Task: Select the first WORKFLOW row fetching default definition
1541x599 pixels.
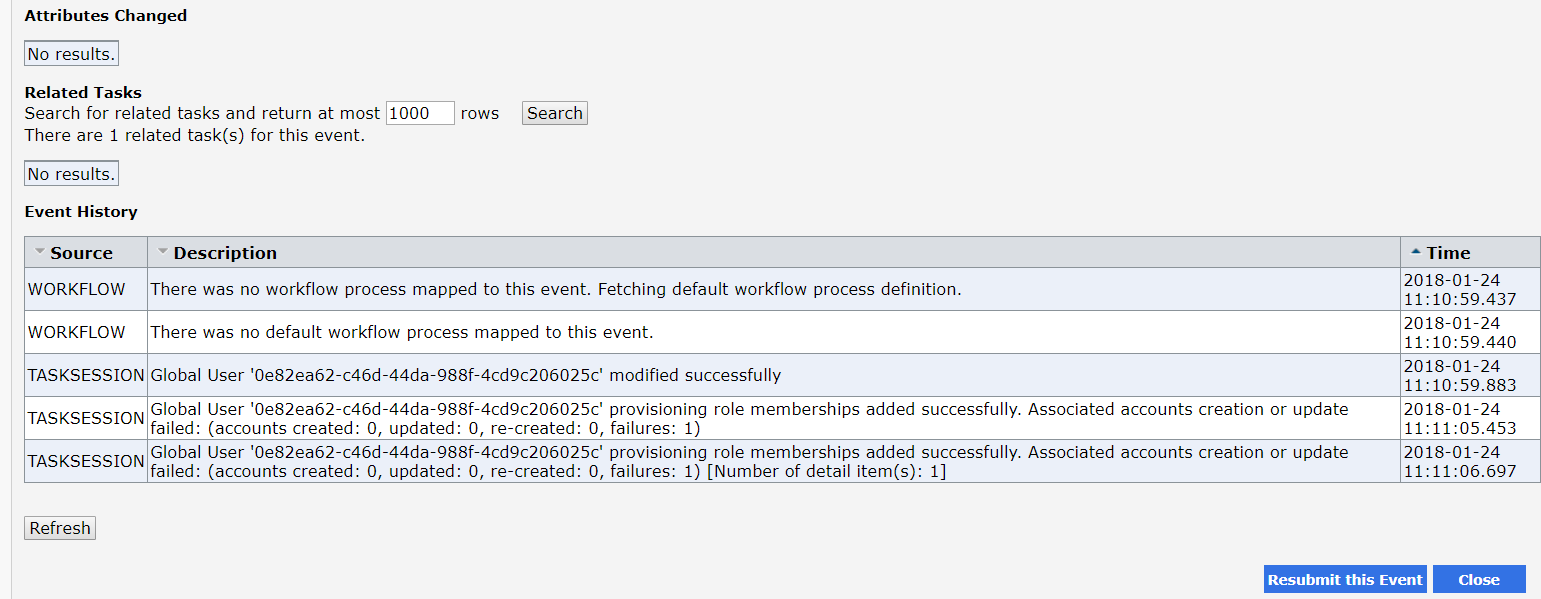Action: [x=782, y=289]
